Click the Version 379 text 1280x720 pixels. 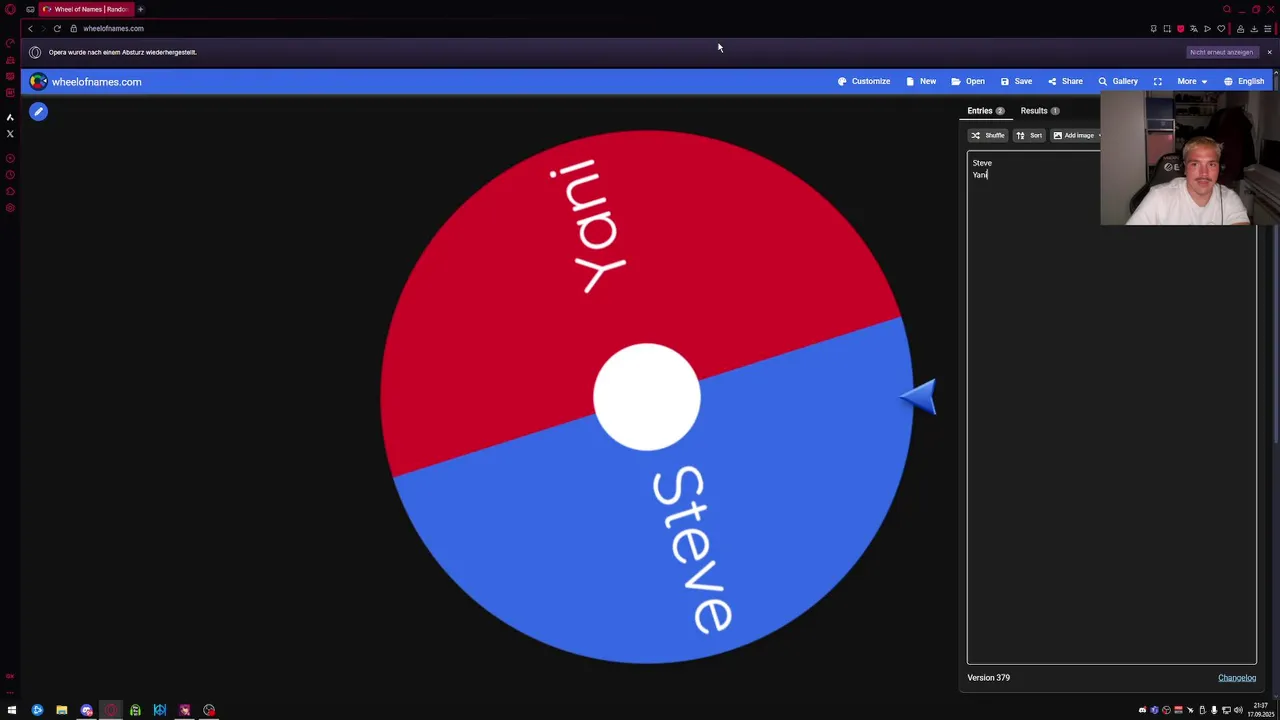click(988, 678)
